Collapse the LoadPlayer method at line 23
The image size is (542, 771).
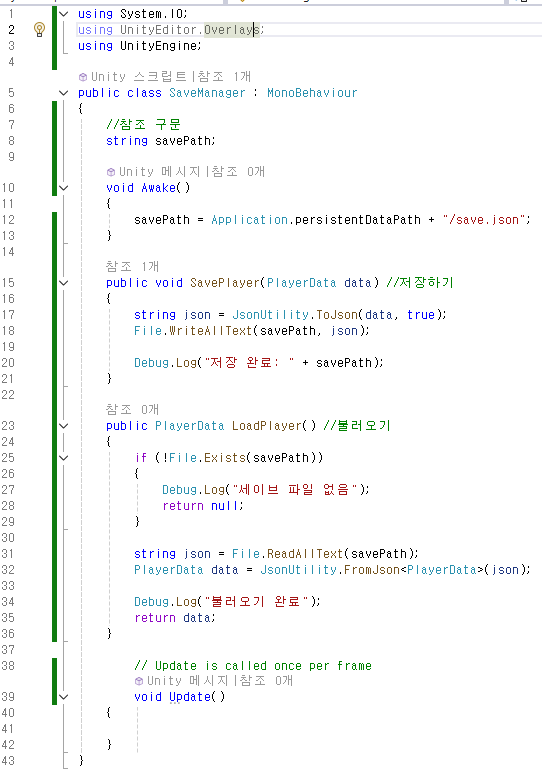63,425
